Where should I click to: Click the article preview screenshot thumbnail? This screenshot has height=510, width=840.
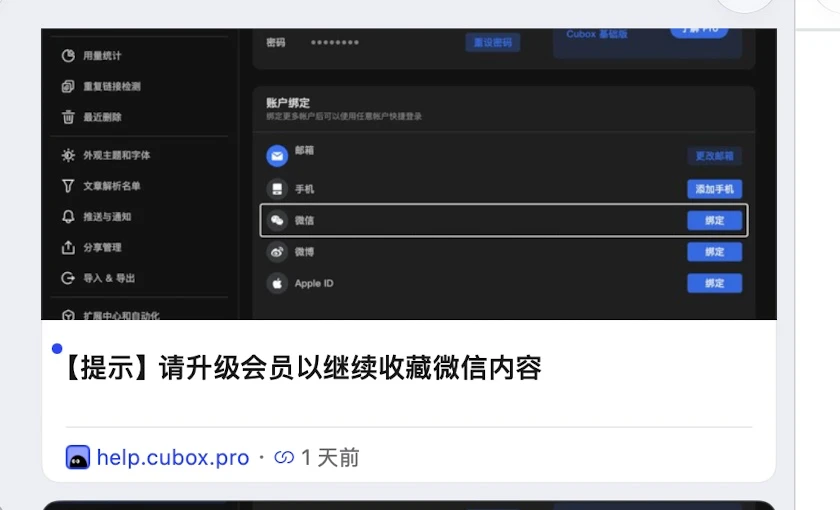coord(409,174)
